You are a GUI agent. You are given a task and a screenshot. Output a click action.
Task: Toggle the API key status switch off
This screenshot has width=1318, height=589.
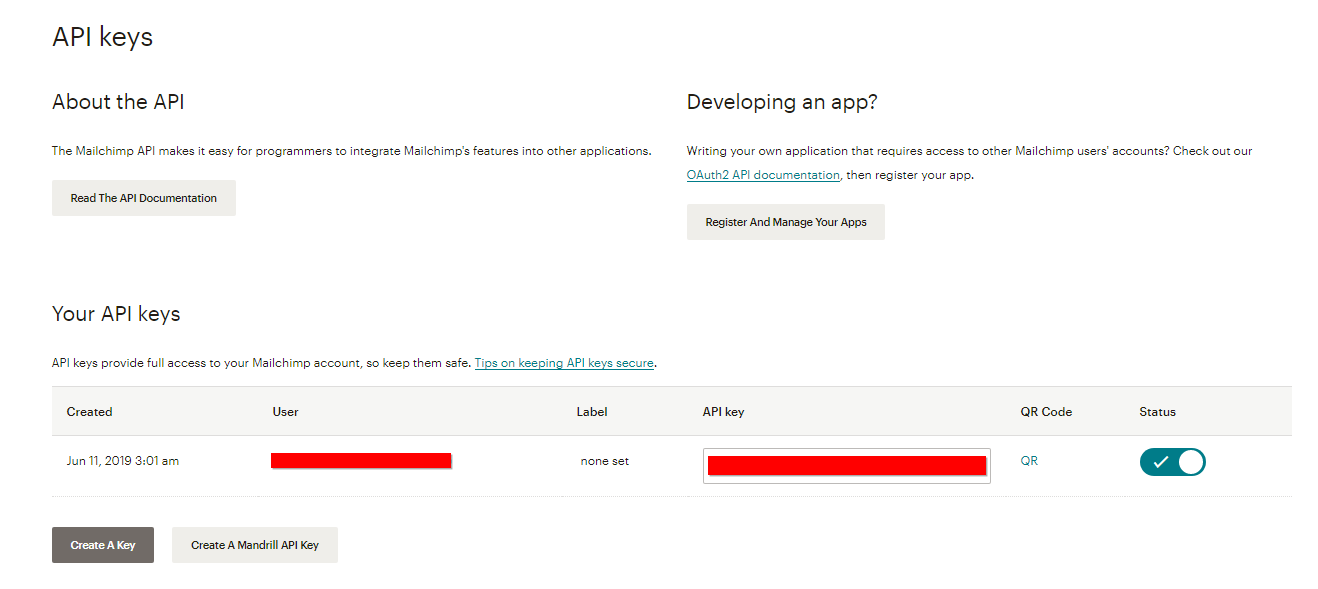tap(1173, 462)
